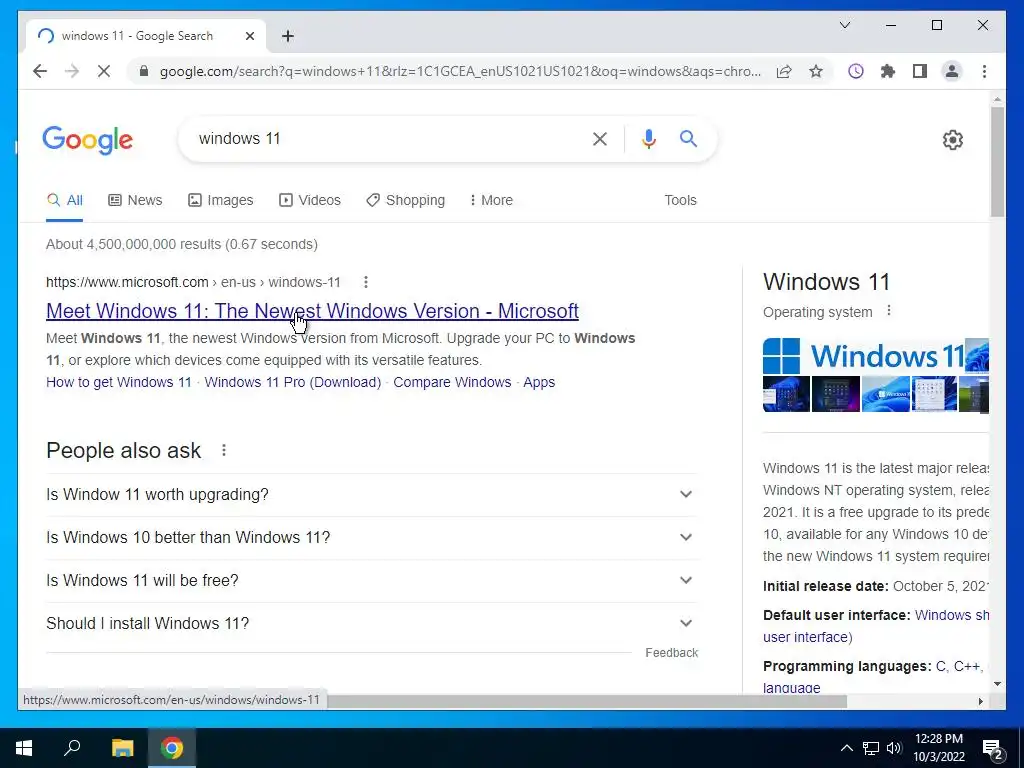
Task: Open Windows 11 Pro (Download) link
Action: click(293, 382)
